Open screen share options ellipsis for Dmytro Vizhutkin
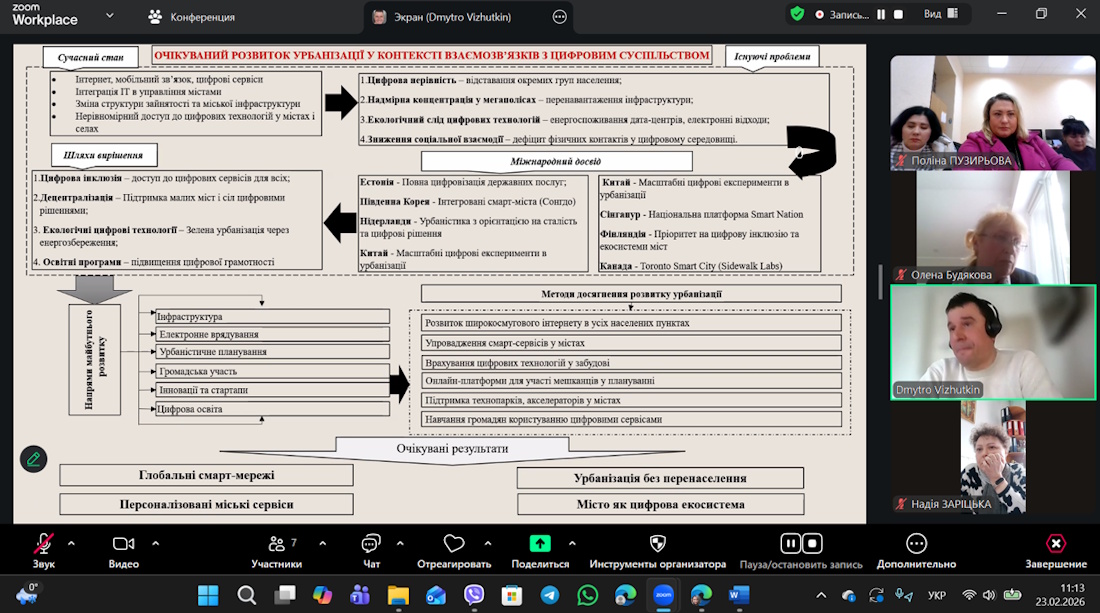Image resolution: width=1100 pixels, height=613 pixels. tap(559, 17)
